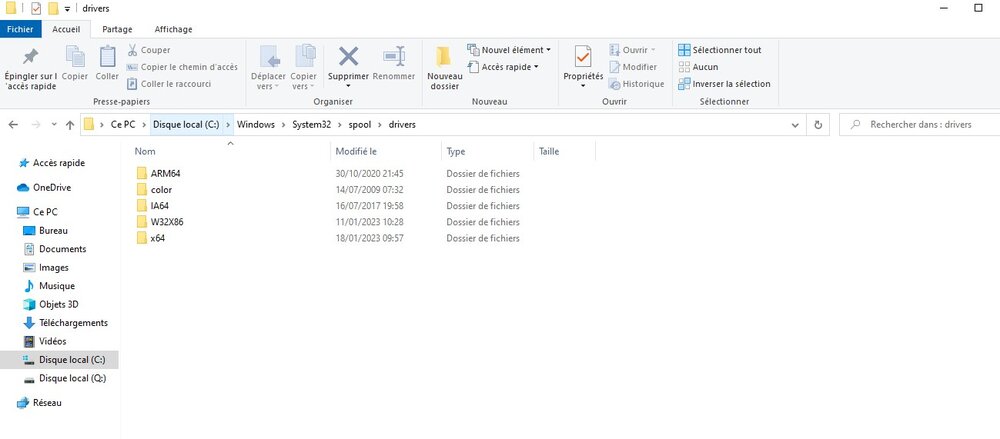The height and width of the screenshot is (439, 1000).
Task: Open the W32X86 folder
Action: pos(165,222)
